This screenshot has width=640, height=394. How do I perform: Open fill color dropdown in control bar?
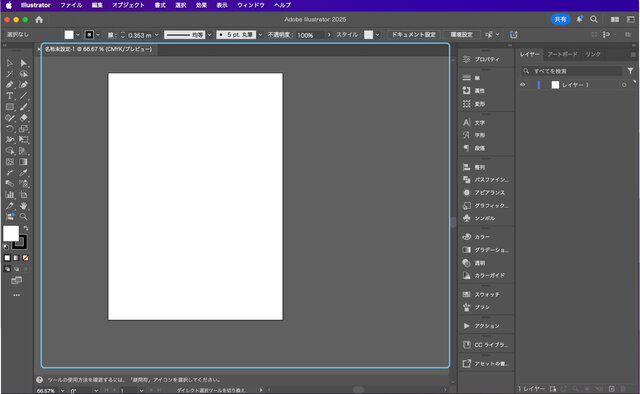(78, 35)
